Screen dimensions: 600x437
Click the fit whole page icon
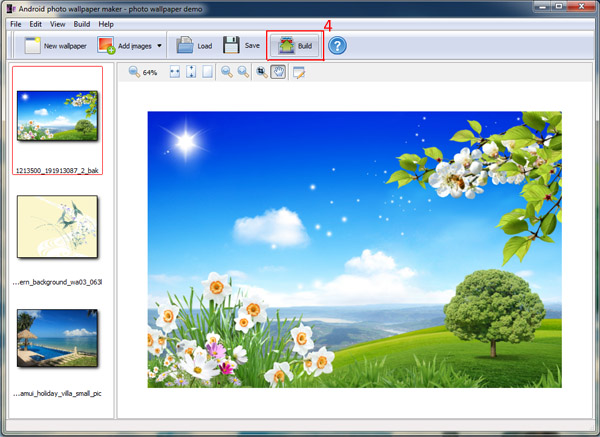[207, 73]
